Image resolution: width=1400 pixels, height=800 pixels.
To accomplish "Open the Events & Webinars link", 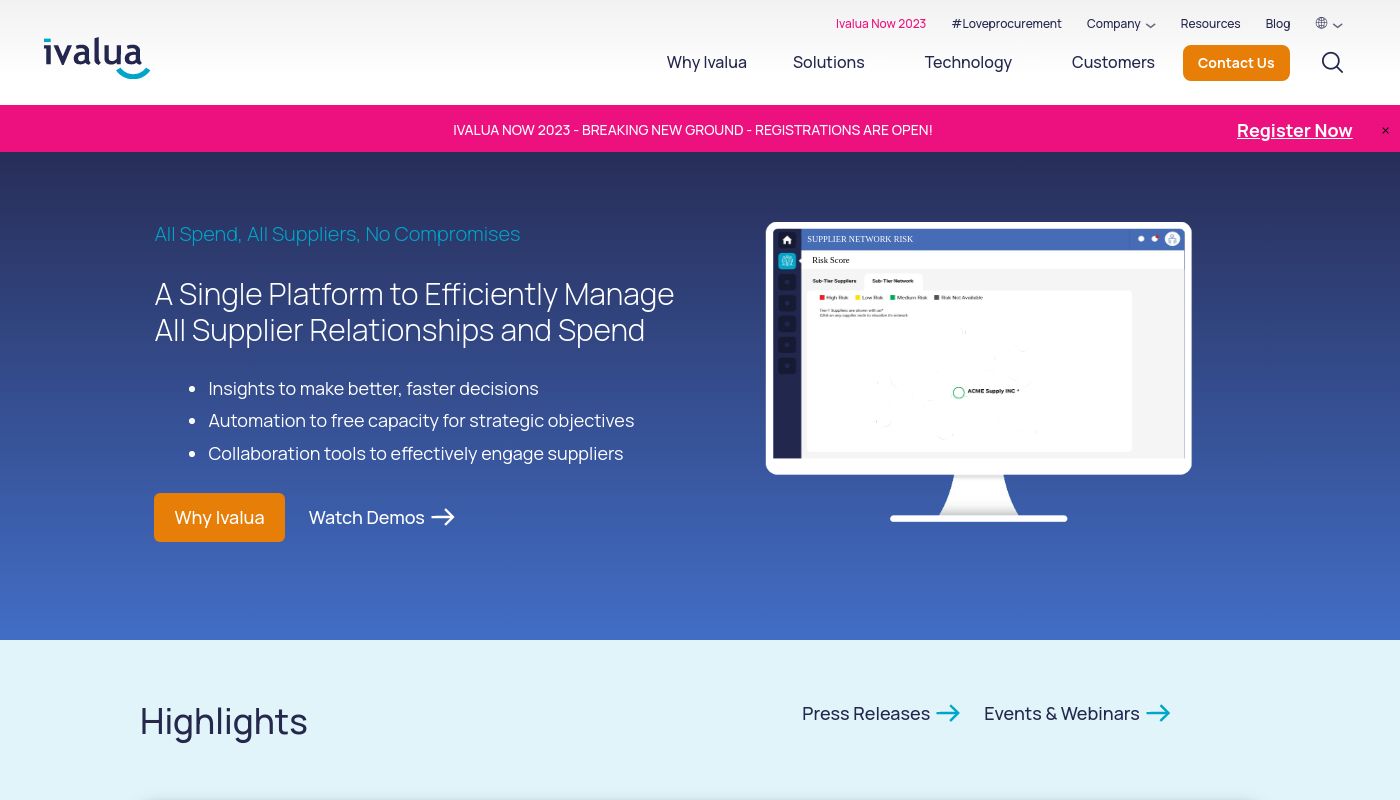I will (x=1062, y=713).
